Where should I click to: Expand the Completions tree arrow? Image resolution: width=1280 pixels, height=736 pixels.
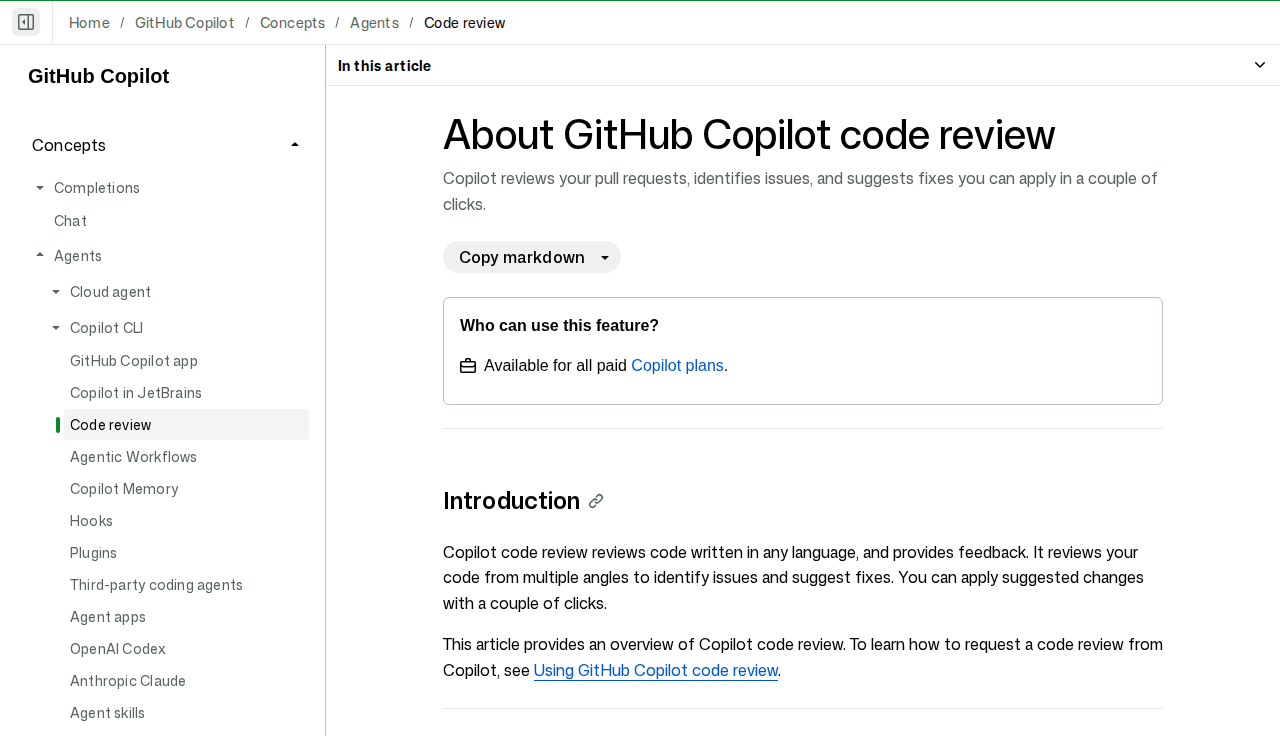(40, 188)
